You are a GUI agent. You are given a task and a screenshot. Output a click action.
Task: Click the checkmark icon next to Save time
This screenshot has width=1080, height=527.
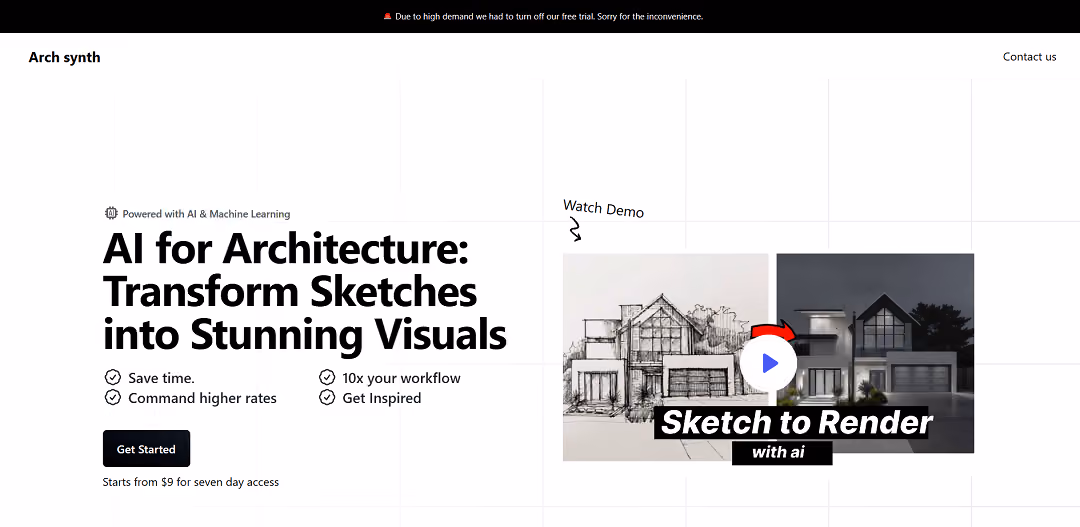coord(112,377)
